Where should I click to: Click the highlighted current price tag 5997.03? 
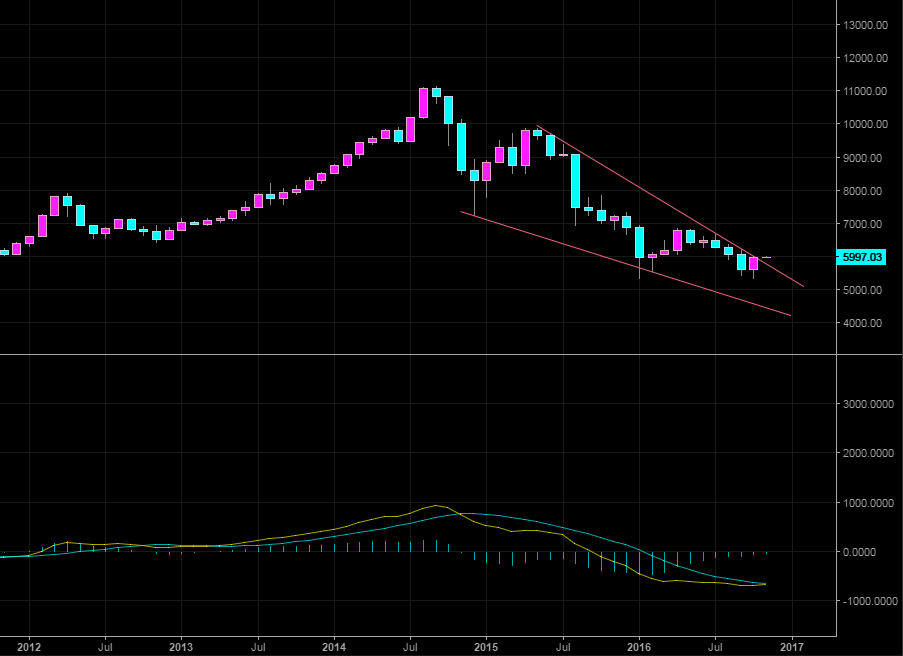click(x=861, y=257)
